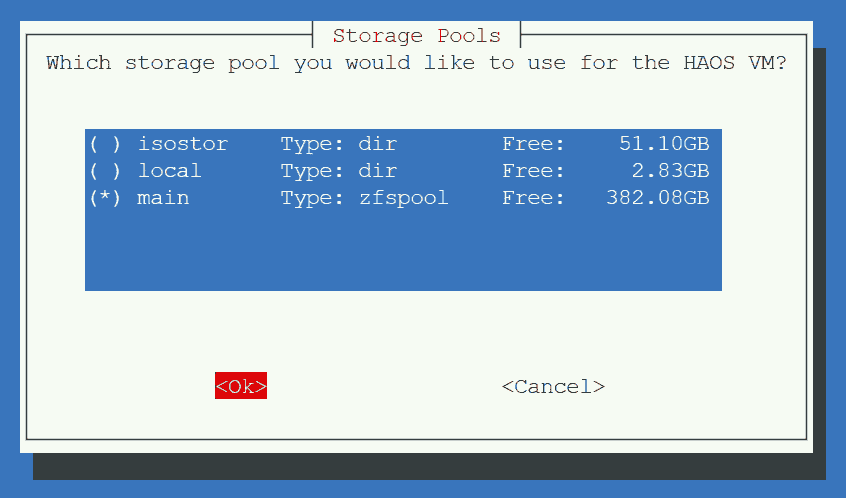Choose the local pool name
The image size is (846, 498).
coord(169,171)
